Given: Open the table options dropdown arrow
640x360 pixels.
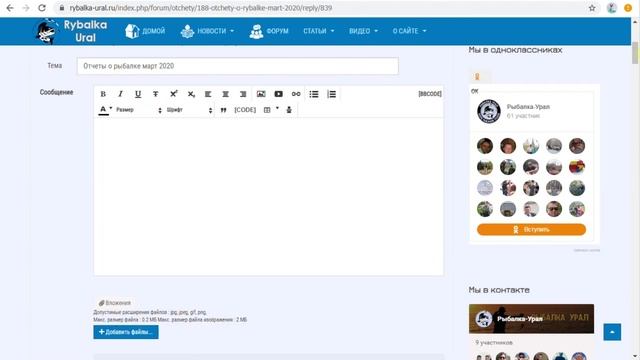Looking at the screenshot, I should [x=278, y=109].
